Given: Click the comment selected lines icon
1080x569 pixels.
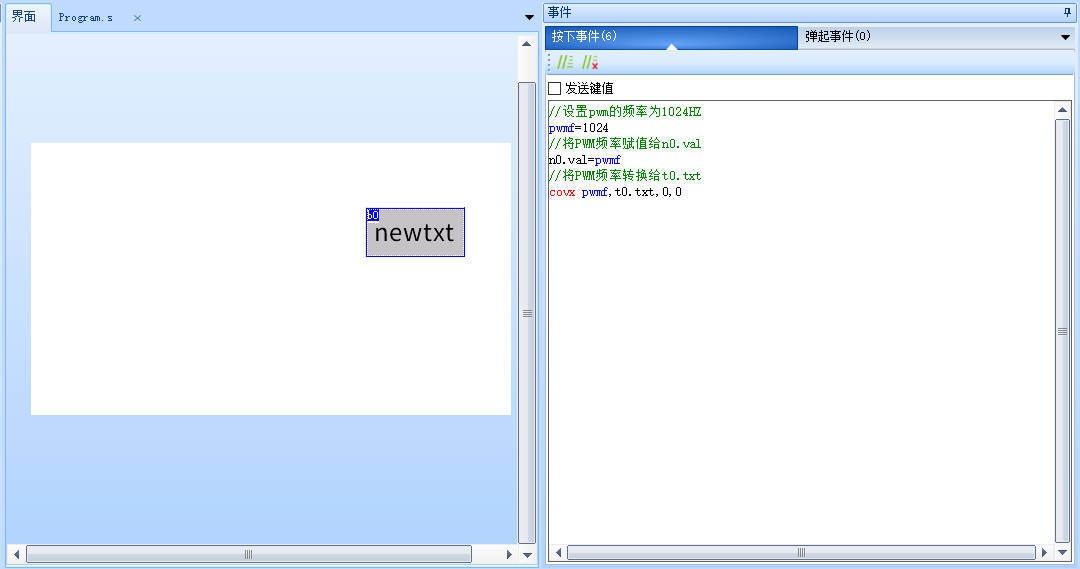Looking at the screenshot, I should tap(565, 63).
